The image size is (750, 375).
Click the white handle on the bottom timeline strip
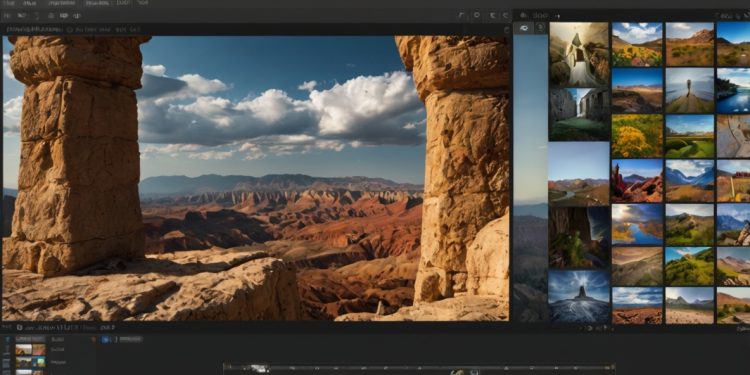(x=260, y=368)
